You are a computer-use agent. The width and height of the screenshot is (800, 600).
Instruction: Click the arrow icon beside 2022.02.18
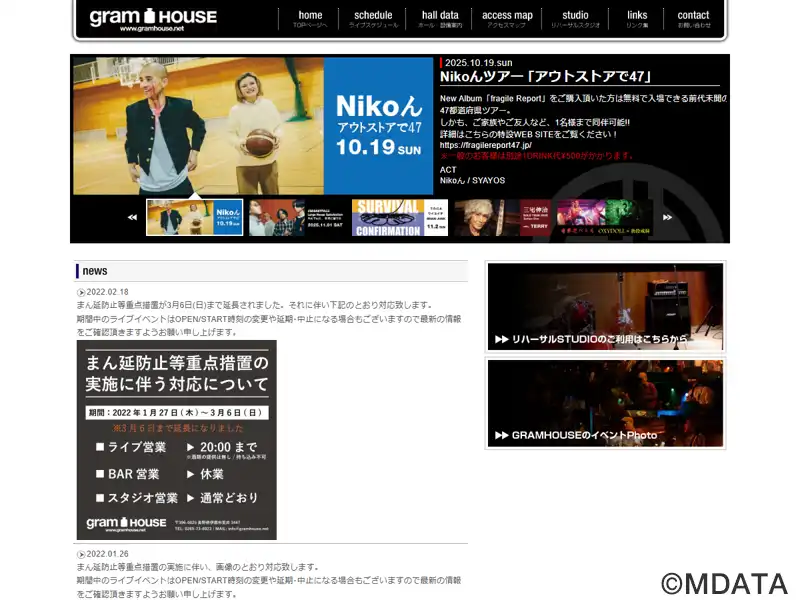[81, 292]
